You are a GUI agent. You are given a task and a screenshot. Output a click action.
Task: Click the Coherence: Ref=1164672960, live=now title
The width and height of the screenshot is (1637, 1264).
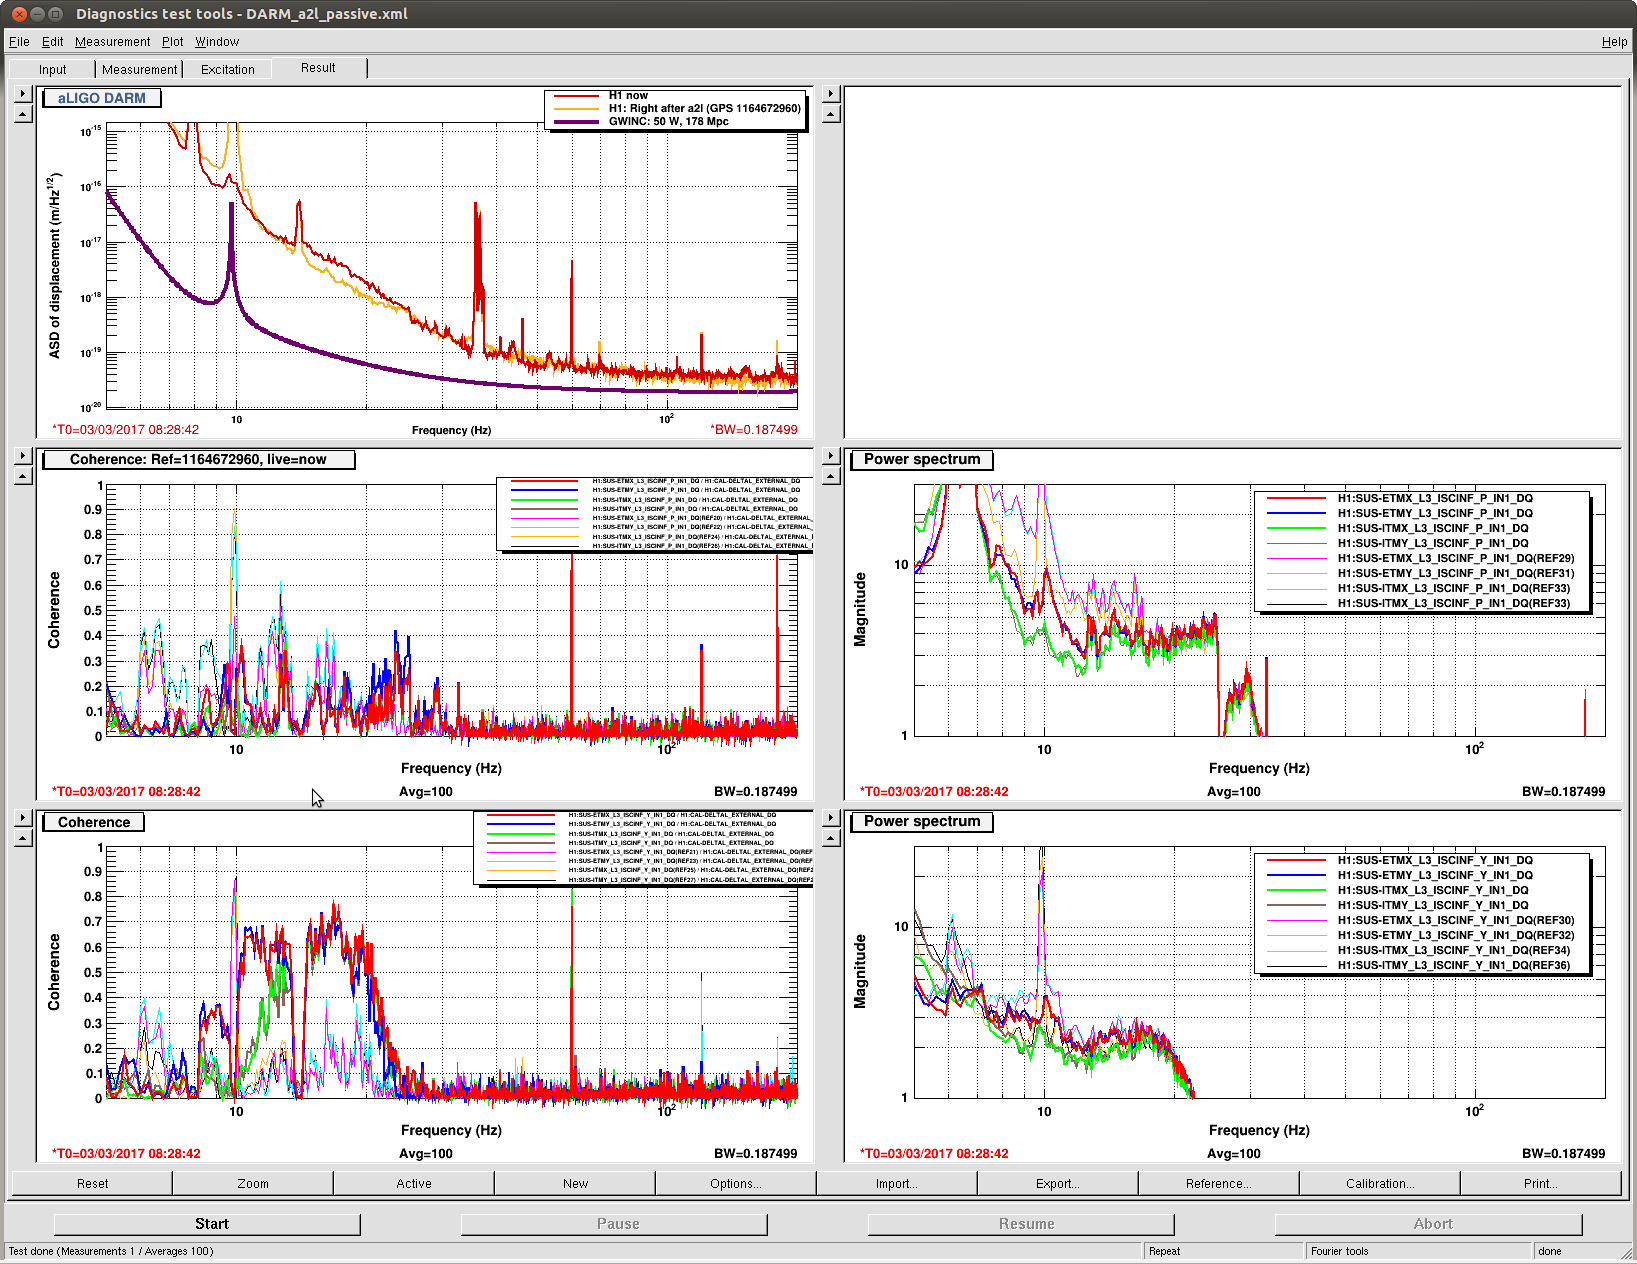(199, 460)
